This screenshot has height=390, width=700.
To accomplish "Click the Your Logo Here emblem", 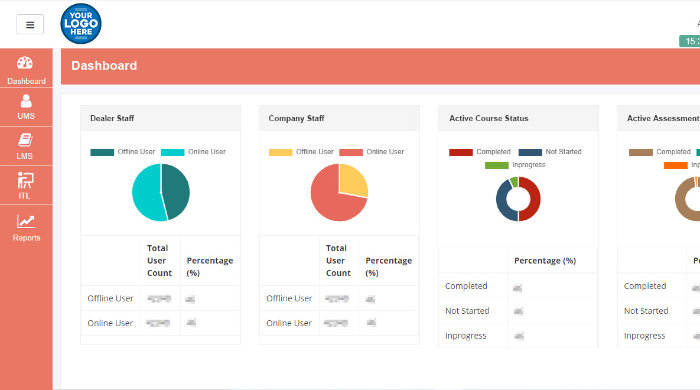I will click(x=81, y=24).
